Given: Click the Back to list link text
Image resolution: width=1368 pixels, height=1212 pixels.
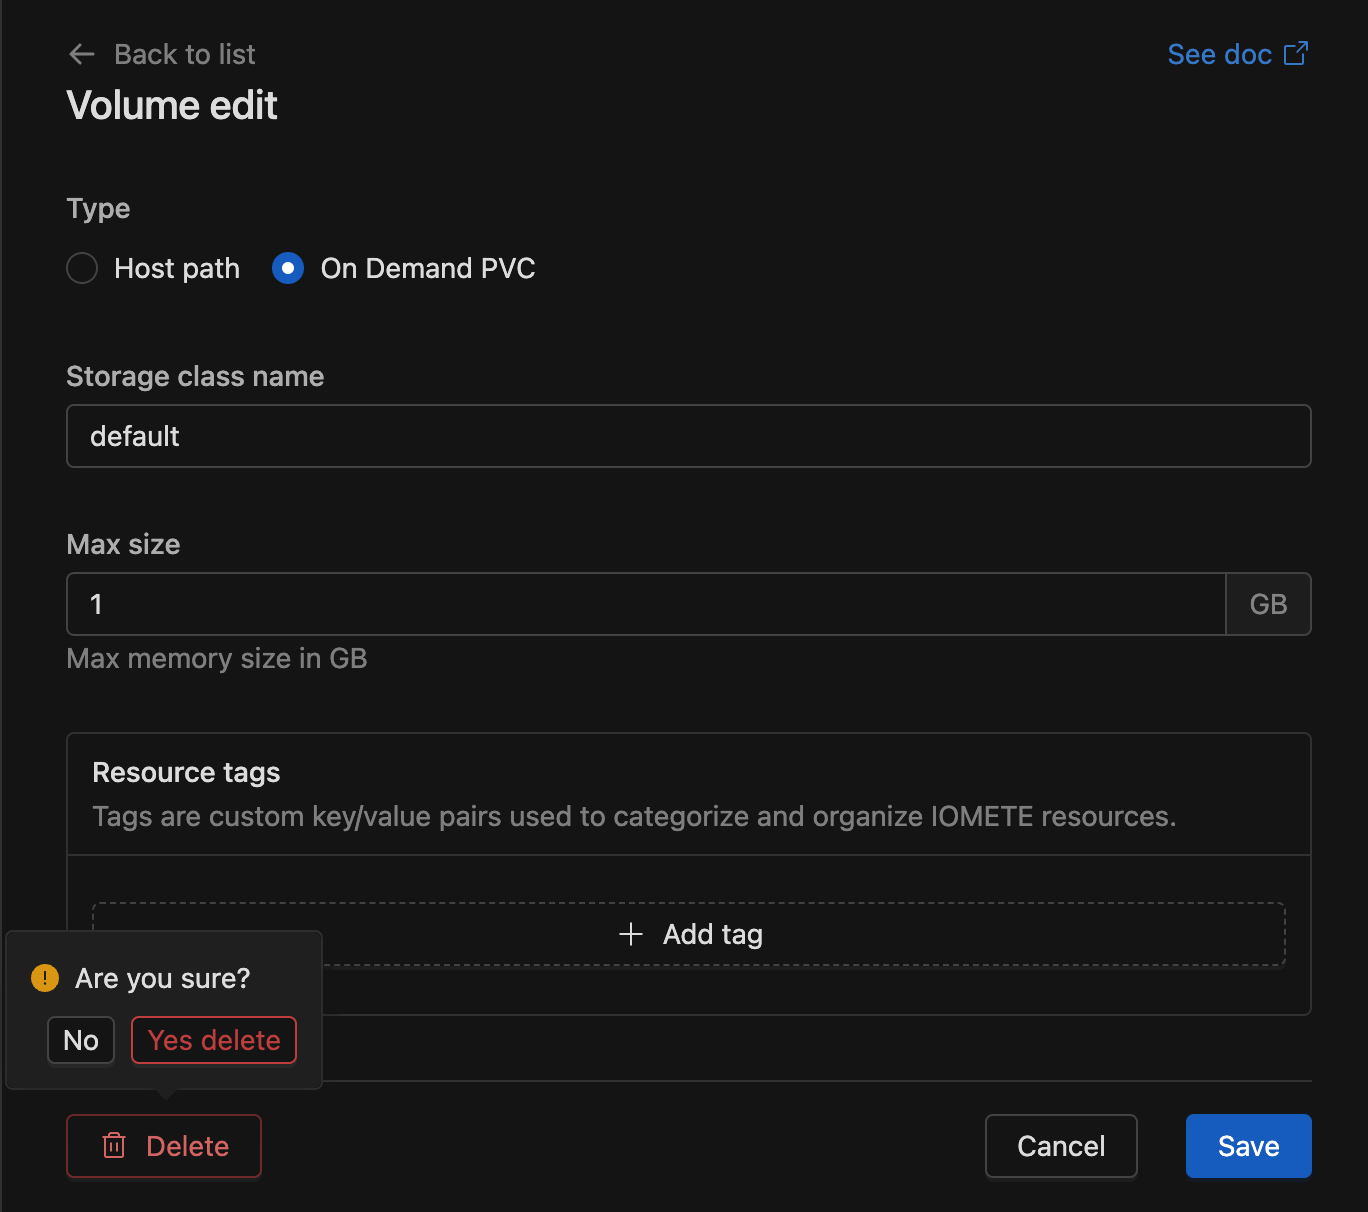Looking at the screenshot, I should click(x=185, y=54).
